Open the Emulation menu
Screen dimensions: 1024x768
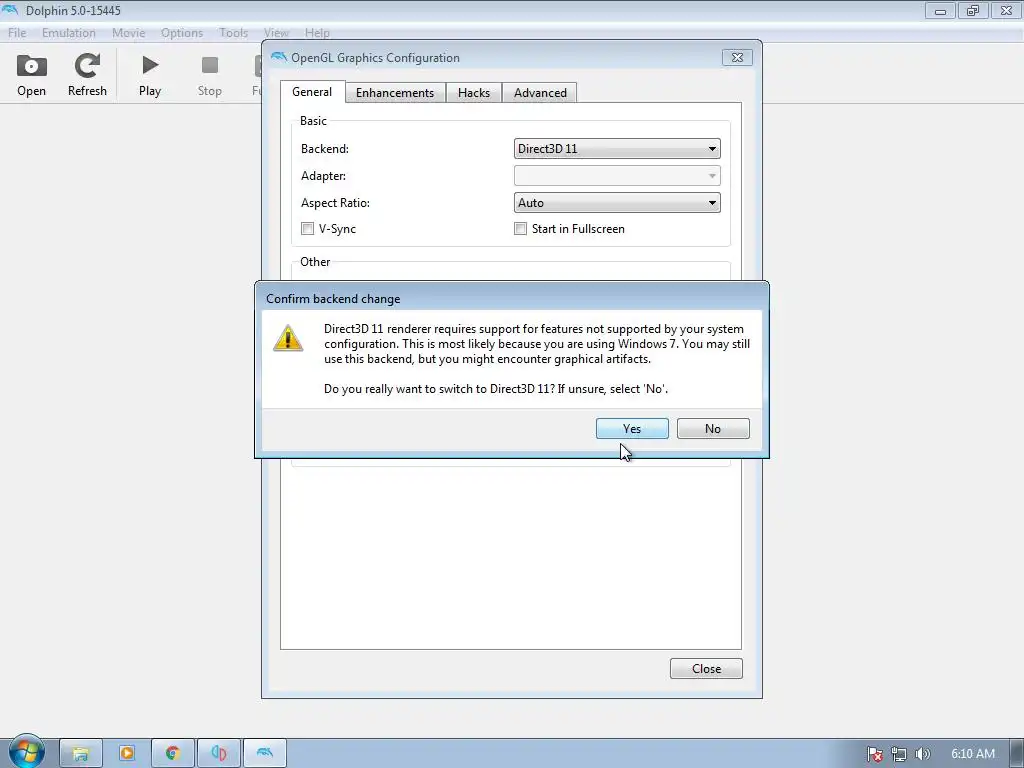click(69, 33)
